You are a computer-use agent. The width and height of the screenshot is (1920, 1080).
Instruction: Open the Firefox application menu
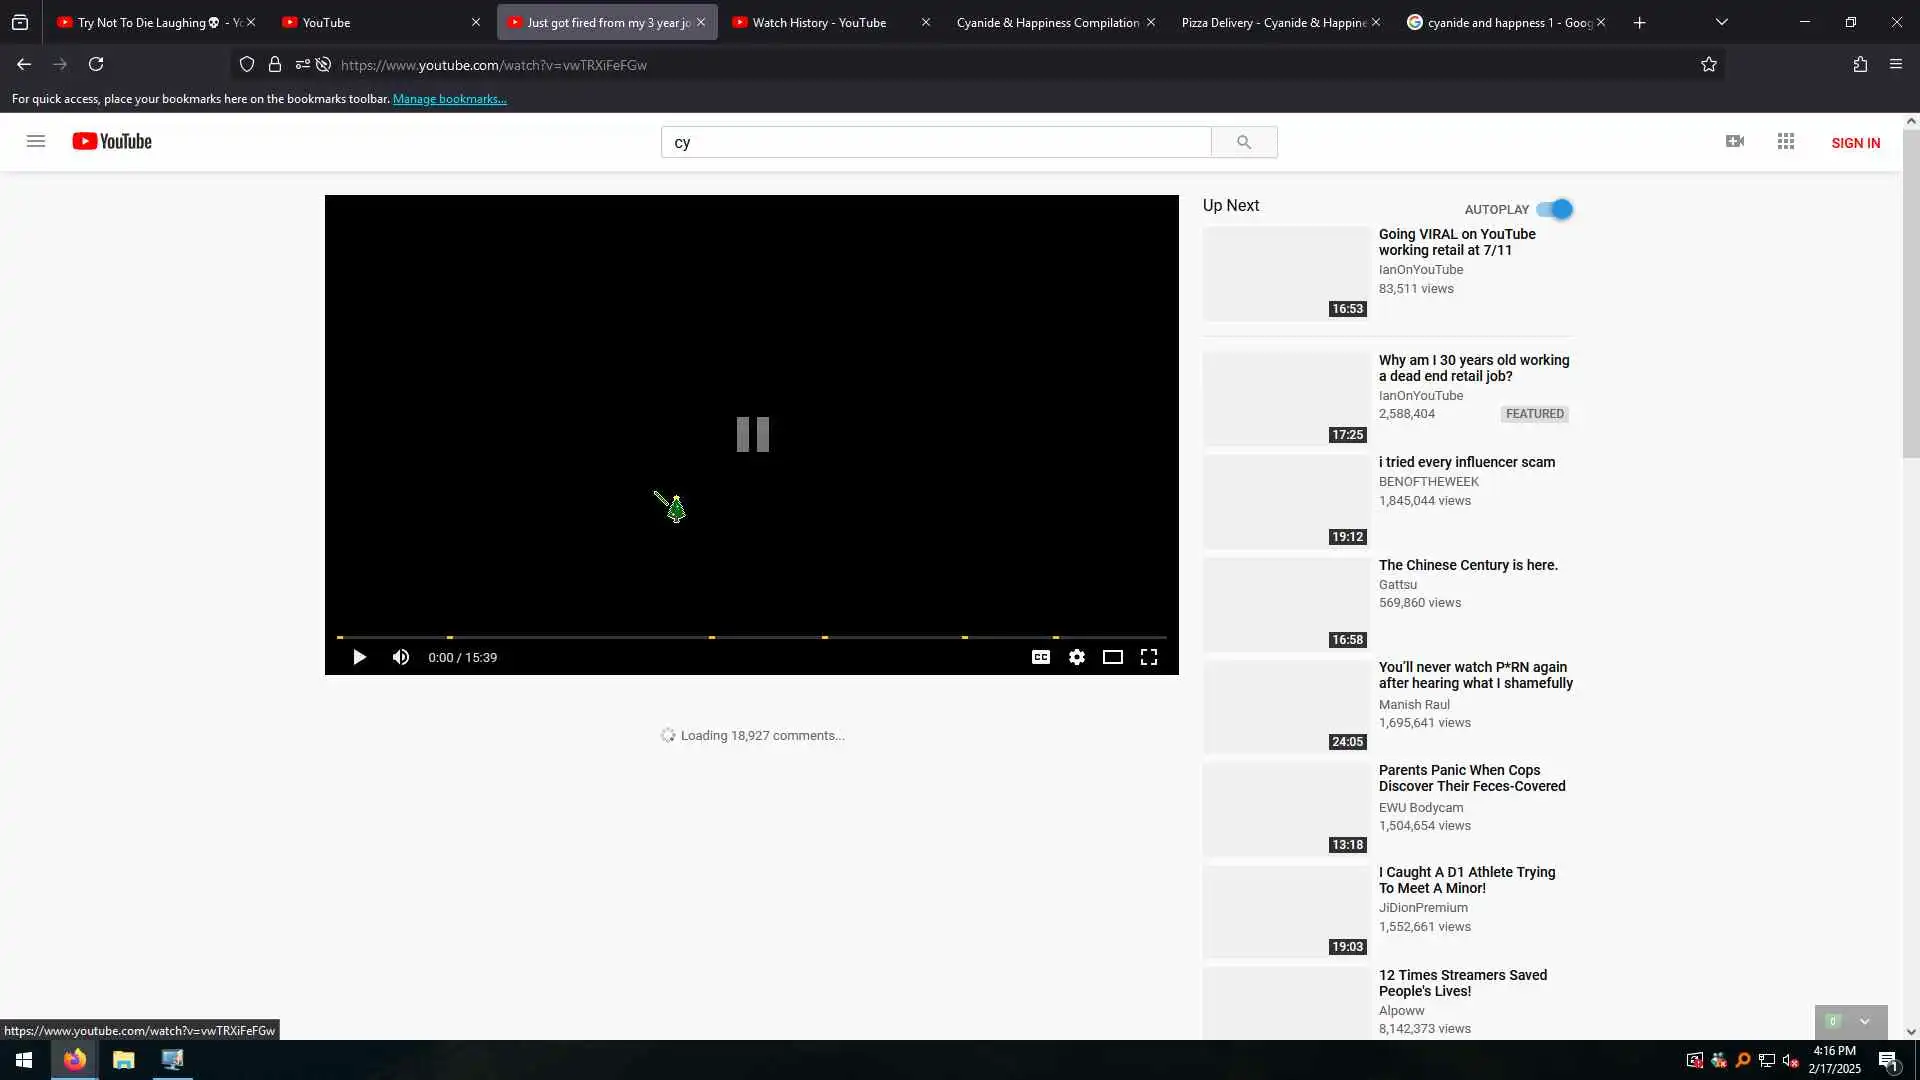tap(1896, 64)
